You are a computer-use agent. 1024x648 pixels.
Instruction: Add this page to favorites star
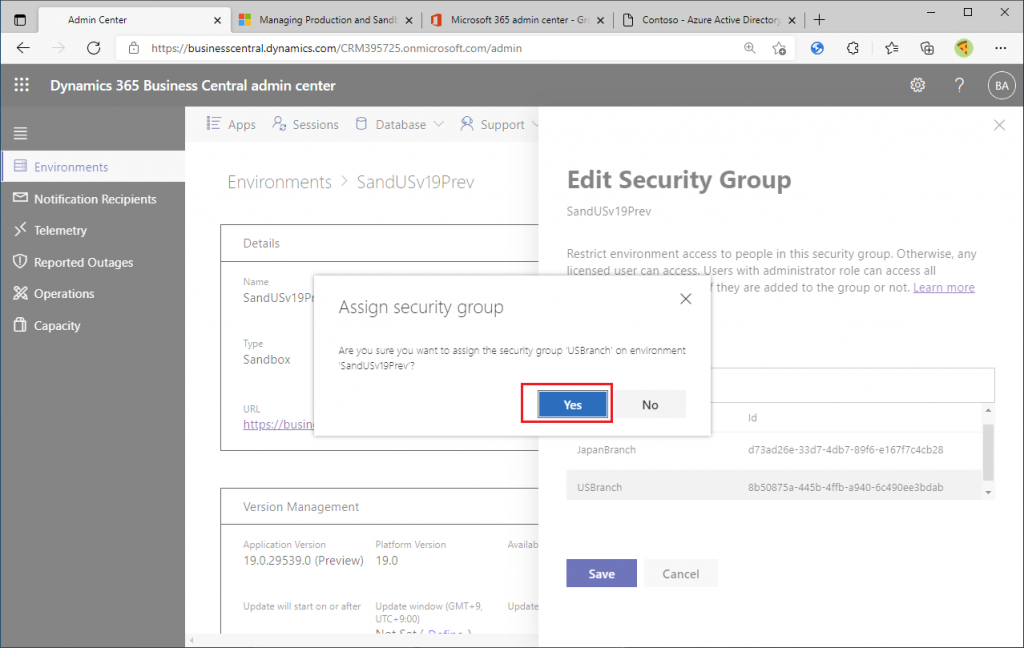[778, 48]
